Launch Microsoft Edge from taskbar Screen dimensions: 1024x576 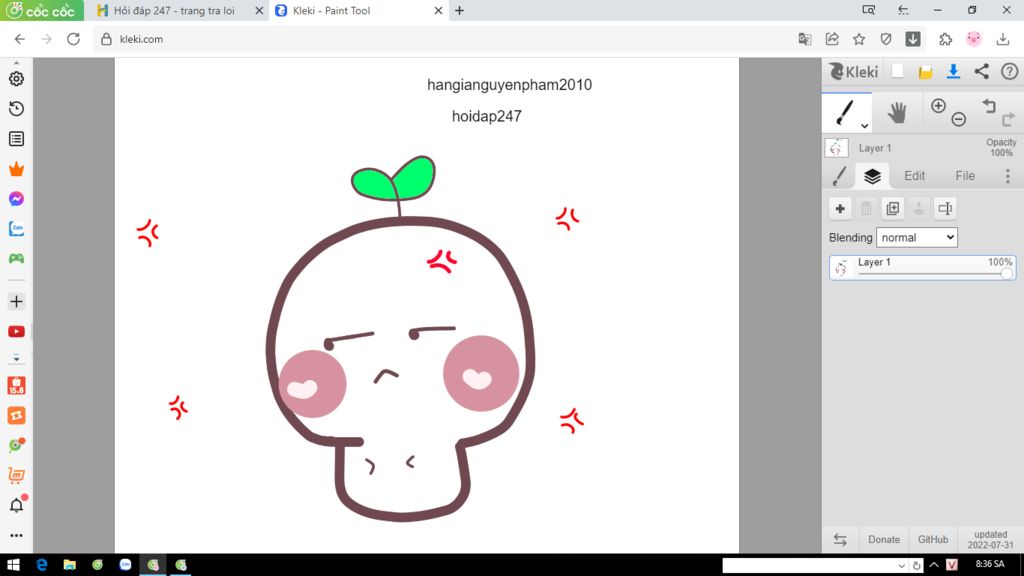[x=42, y=565]
